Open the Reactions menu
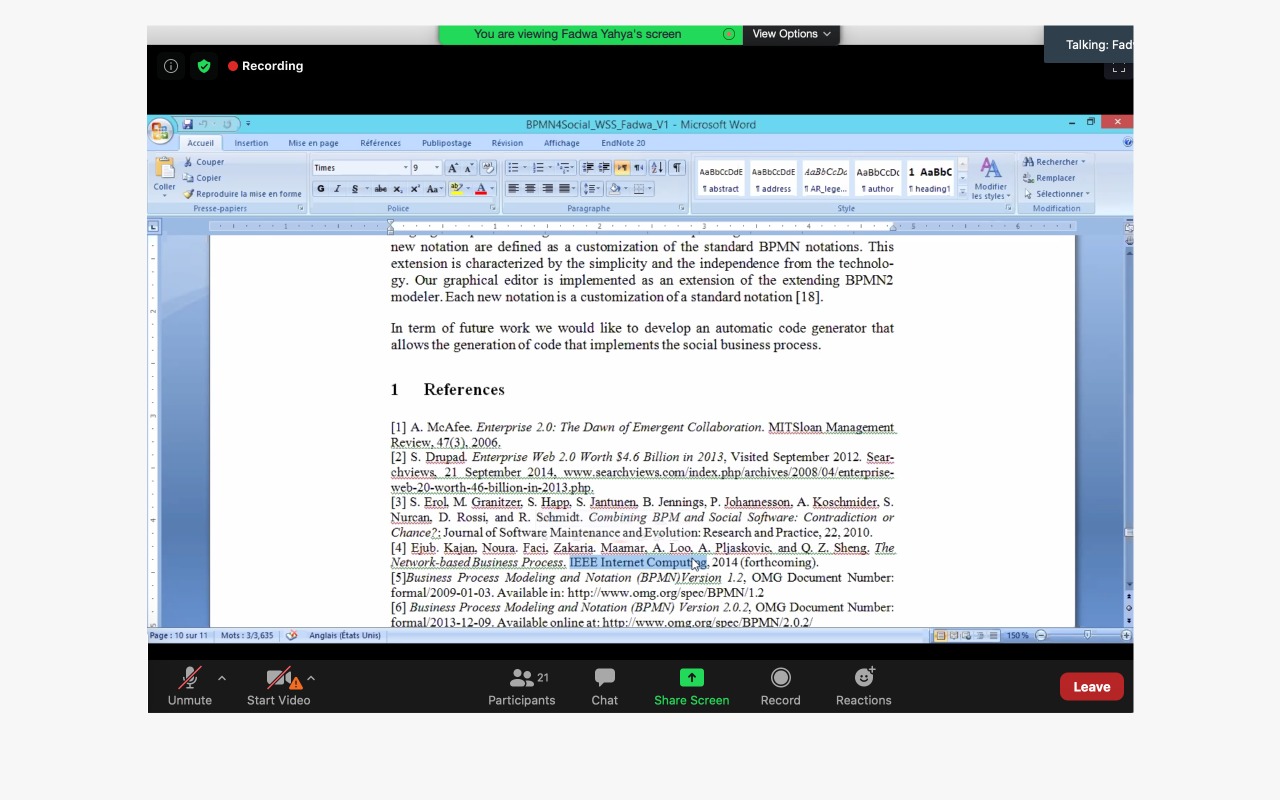1280x800 pixels. pyautogui.click(x=863, y=686)
